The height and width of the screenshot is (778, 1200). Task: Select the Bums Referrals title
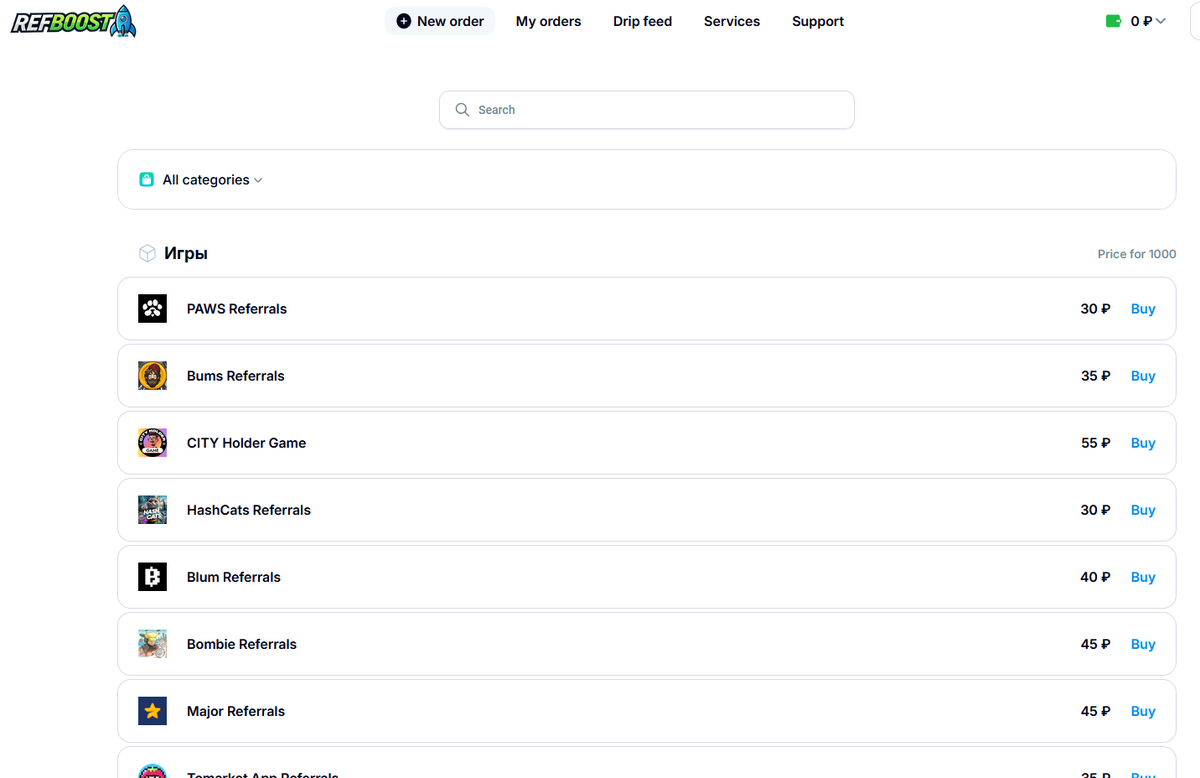[x=236, y=376]
